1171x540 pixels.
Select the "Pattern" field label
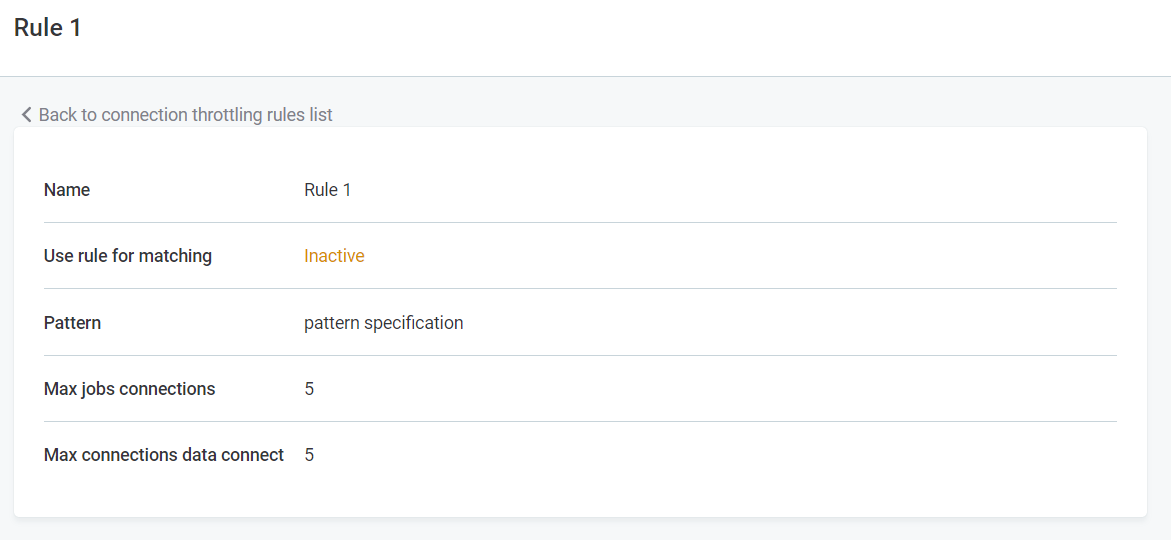click(x=72, y=323)
